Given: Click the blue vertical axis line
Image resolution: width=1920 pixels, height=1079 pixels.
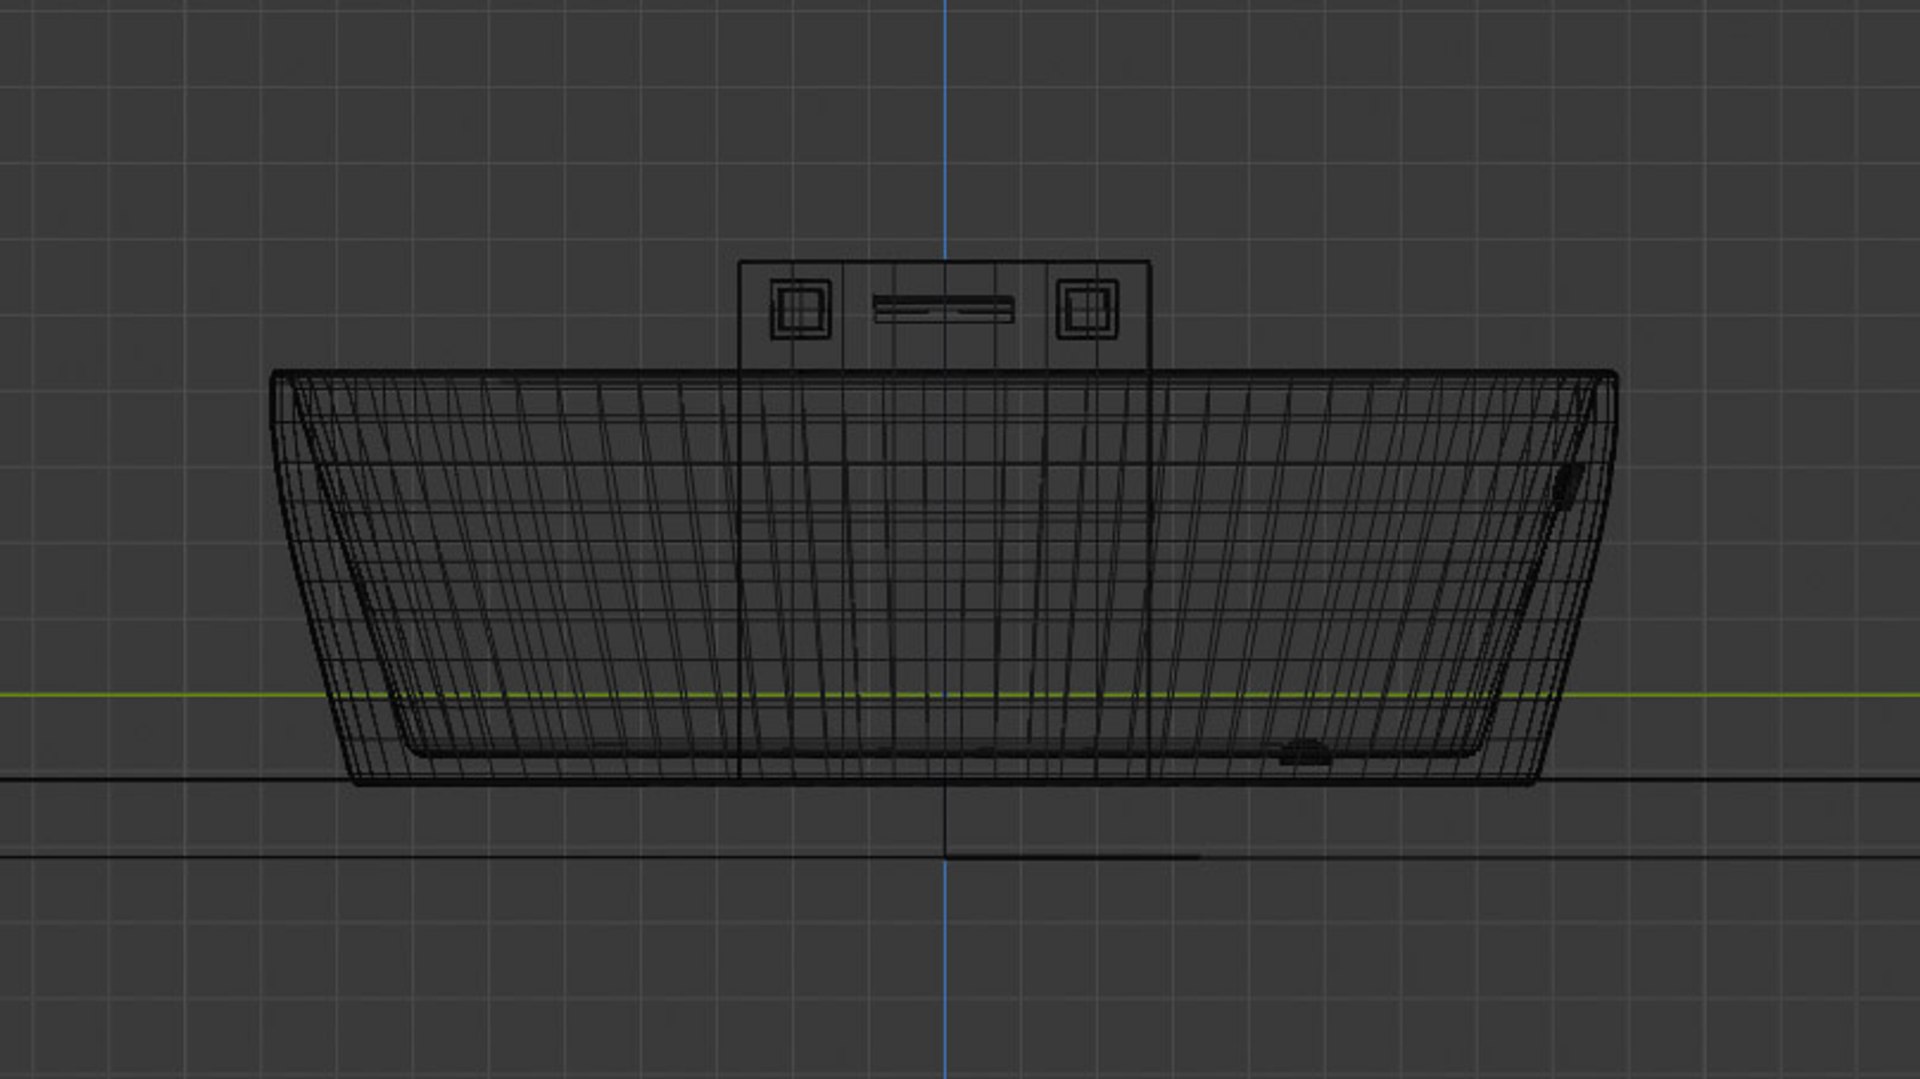Looking at the screenshot, I should point(945,130).
